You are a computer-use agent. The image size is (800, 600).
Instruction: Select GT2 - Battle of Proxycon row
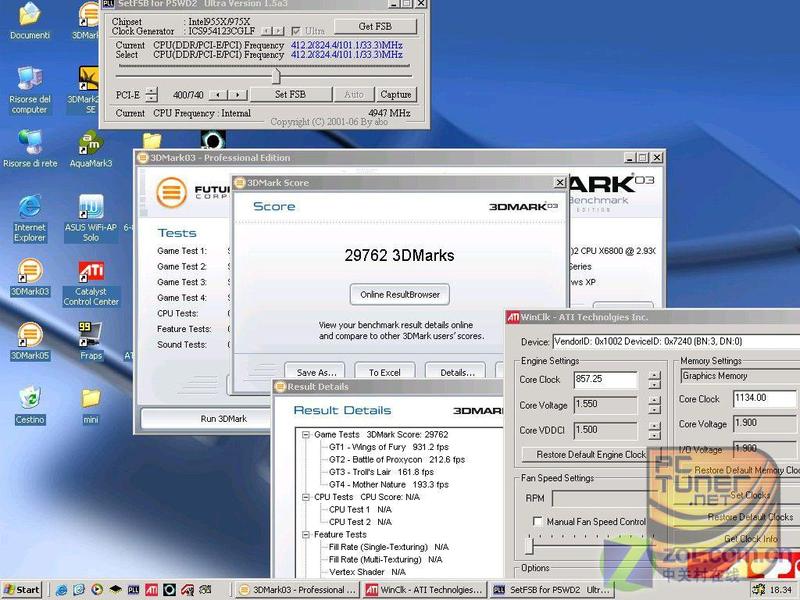[397, 460]
